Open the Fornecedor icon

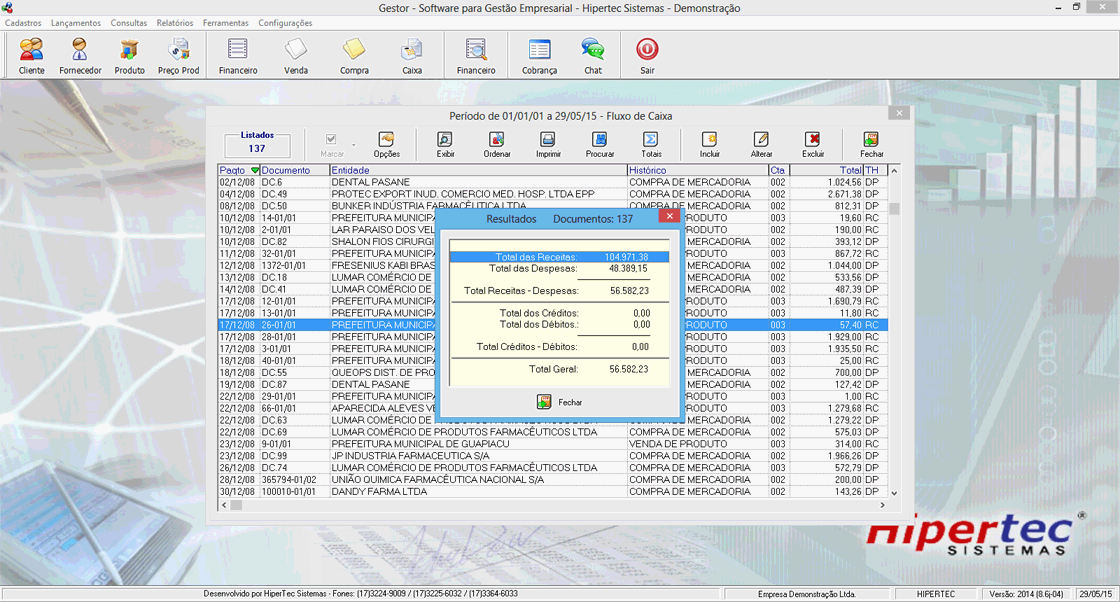(80, 56)
